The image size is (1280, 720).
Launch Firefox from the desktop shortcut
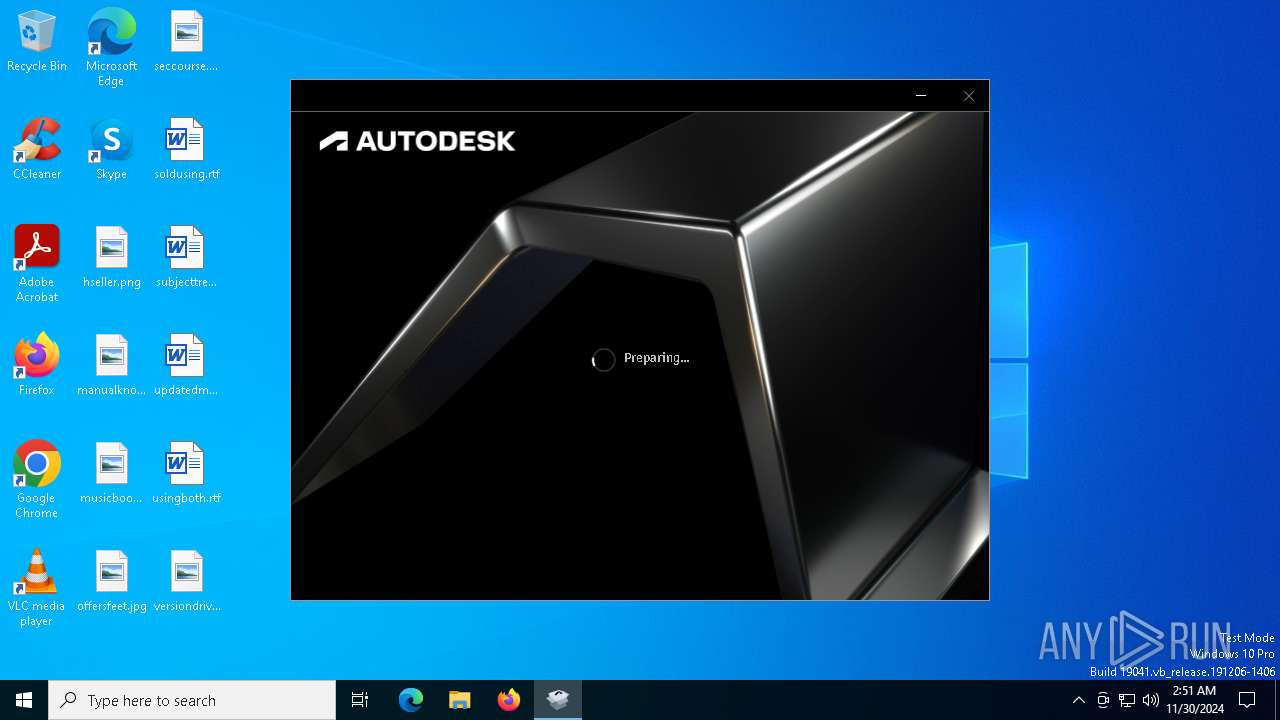(37, 365)
